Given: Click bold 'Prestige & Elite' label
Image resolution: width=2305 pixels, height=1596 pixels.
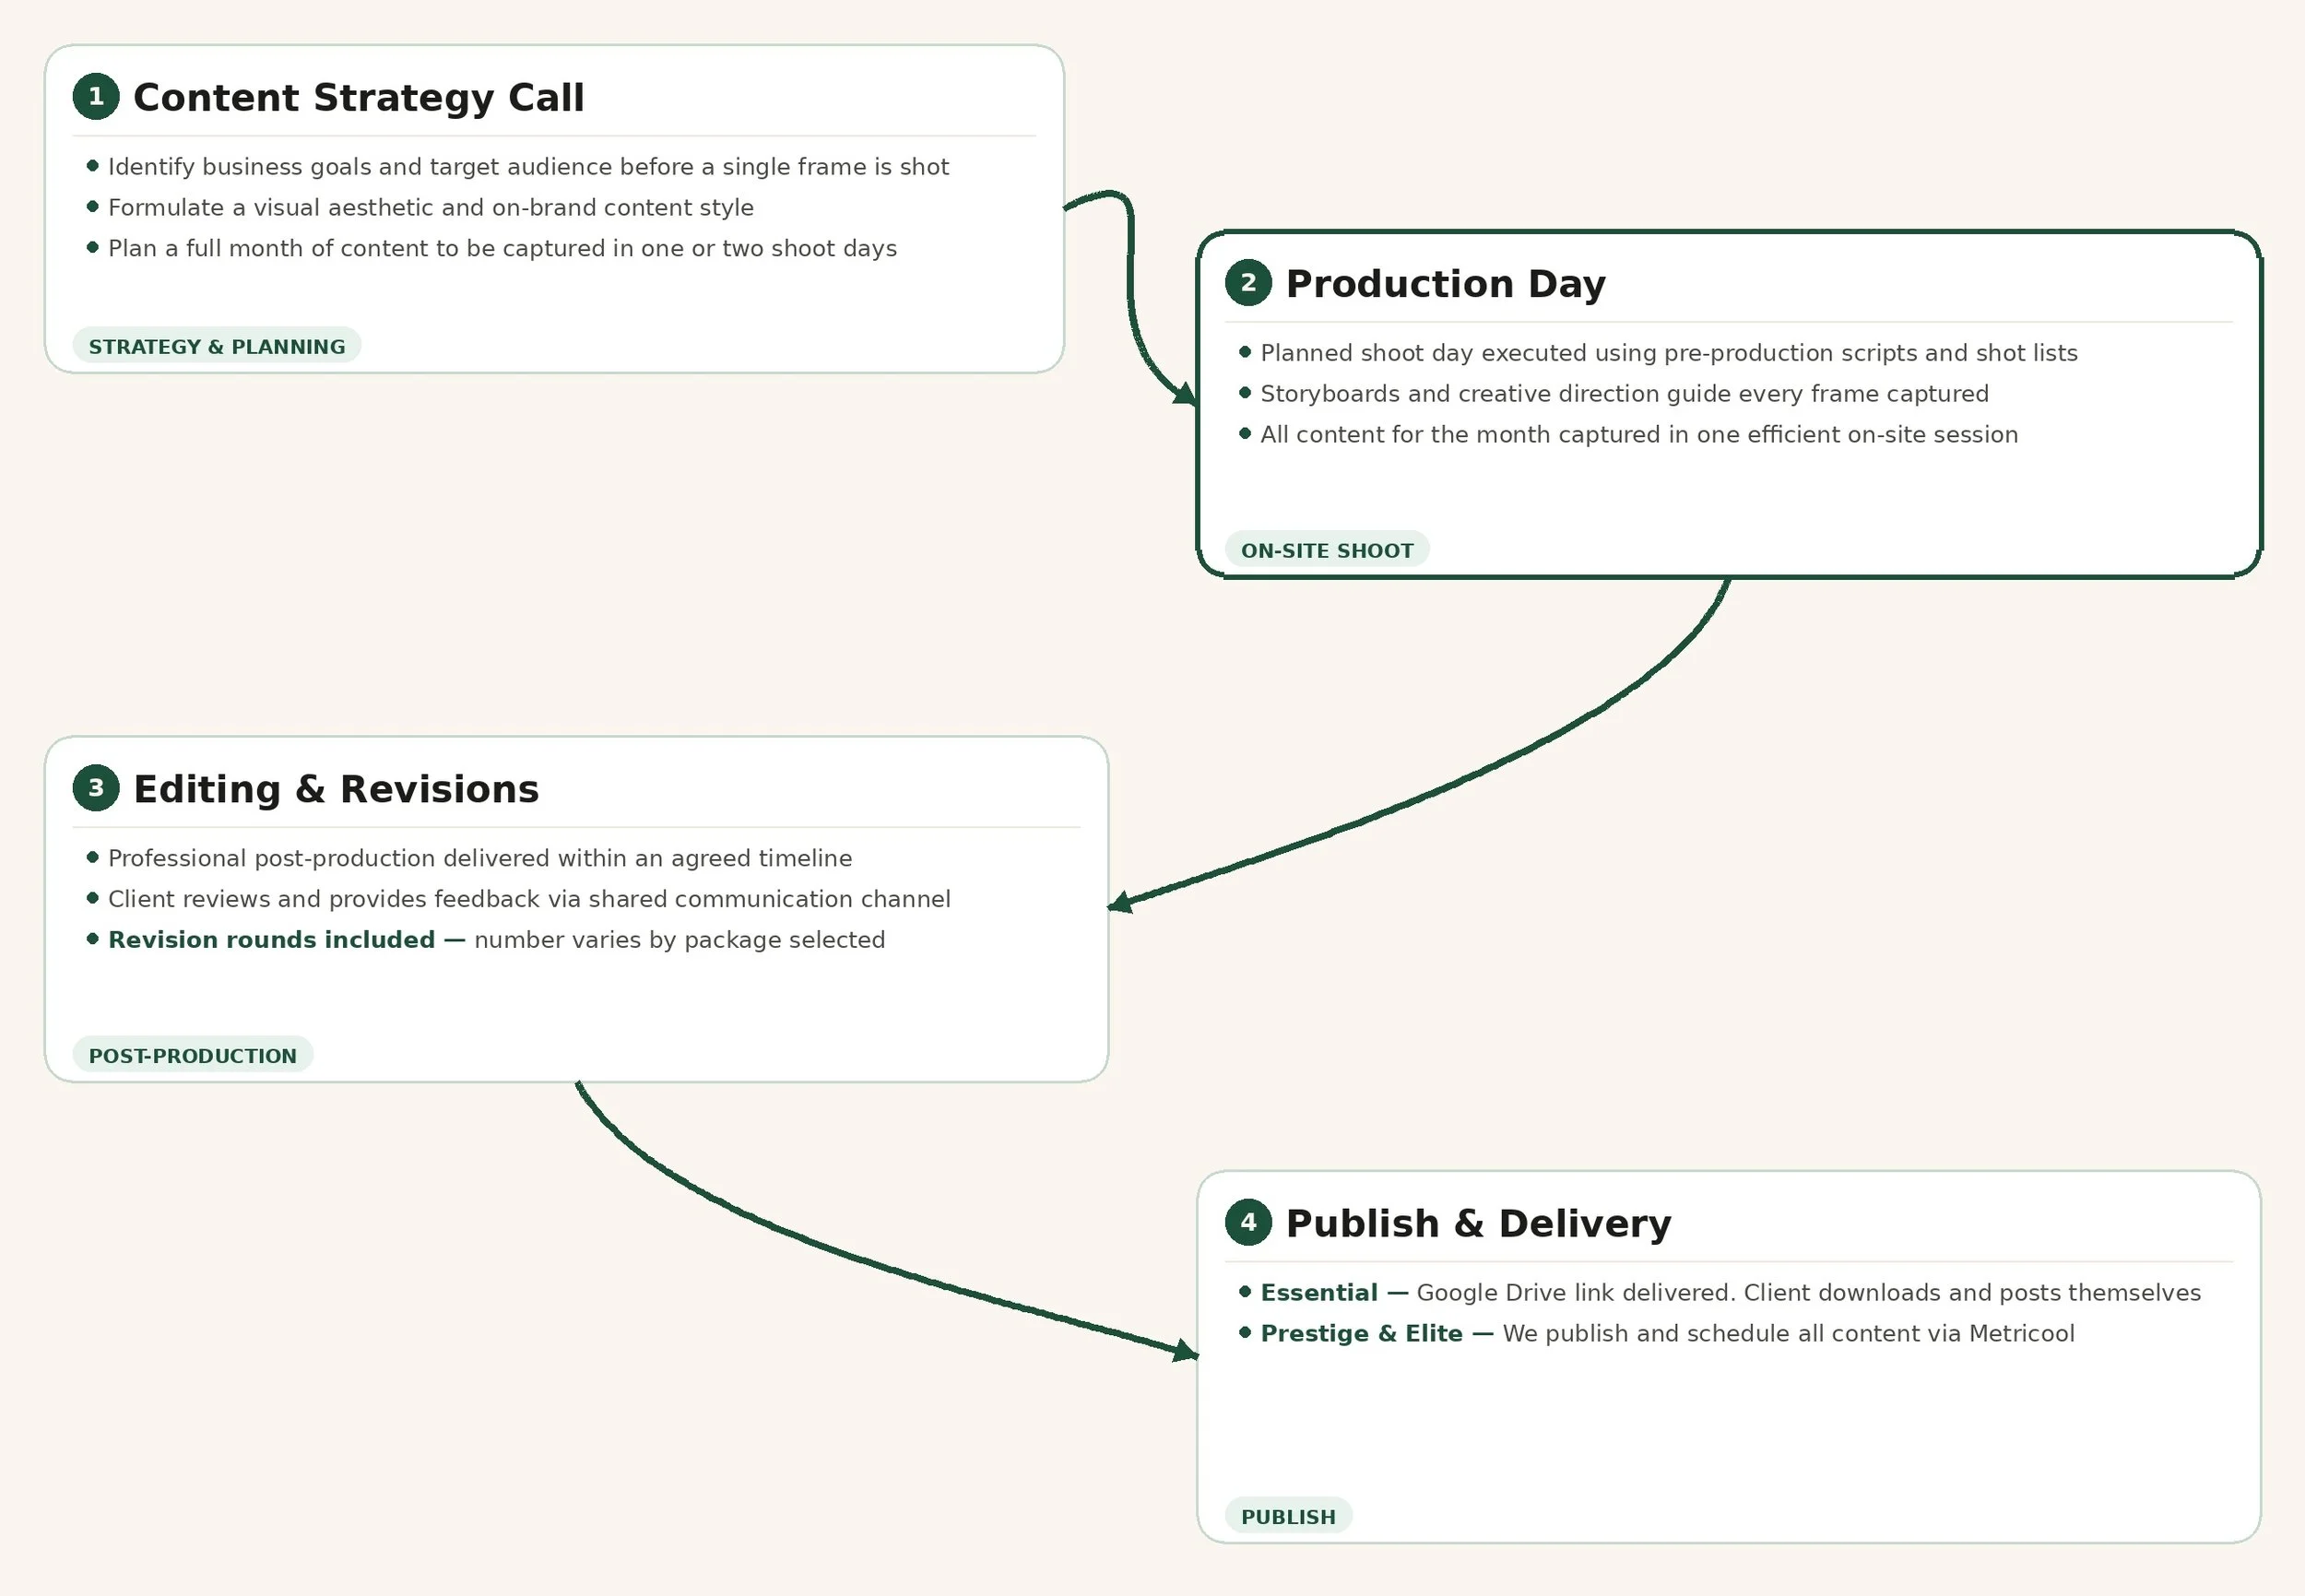Looking at the screenshot, I should click(x=1361, y=1334).
